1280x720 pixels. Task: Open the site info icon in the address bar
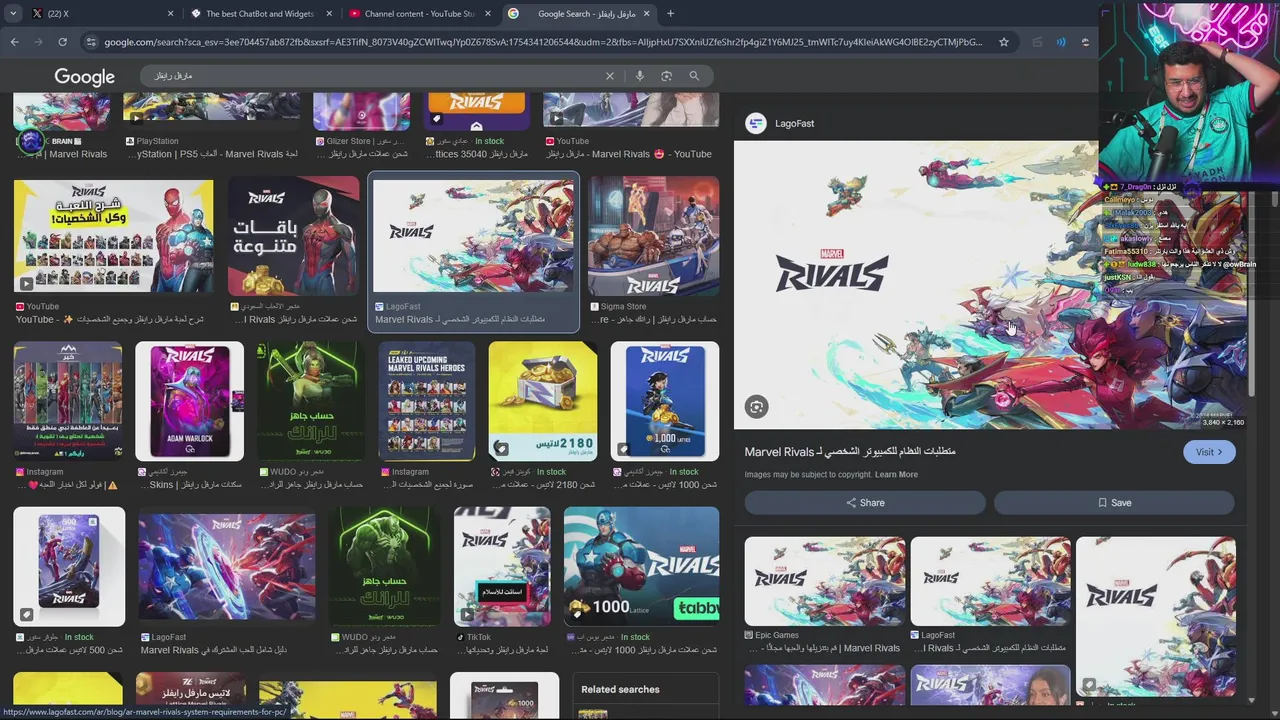click(x=91, y=42)
